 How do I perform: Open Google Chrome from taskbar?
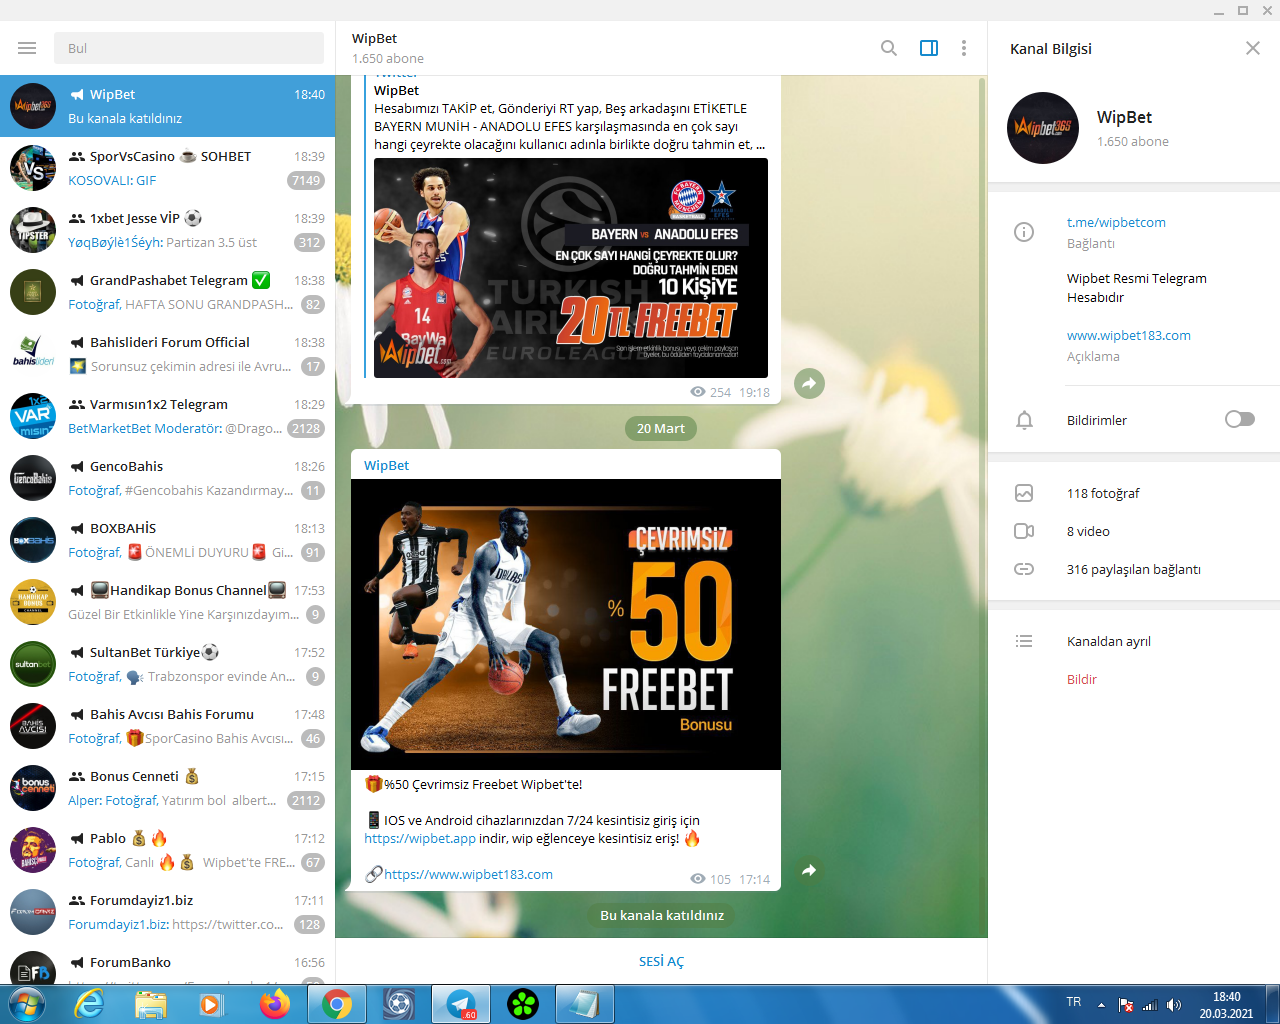click(337, 1004)
